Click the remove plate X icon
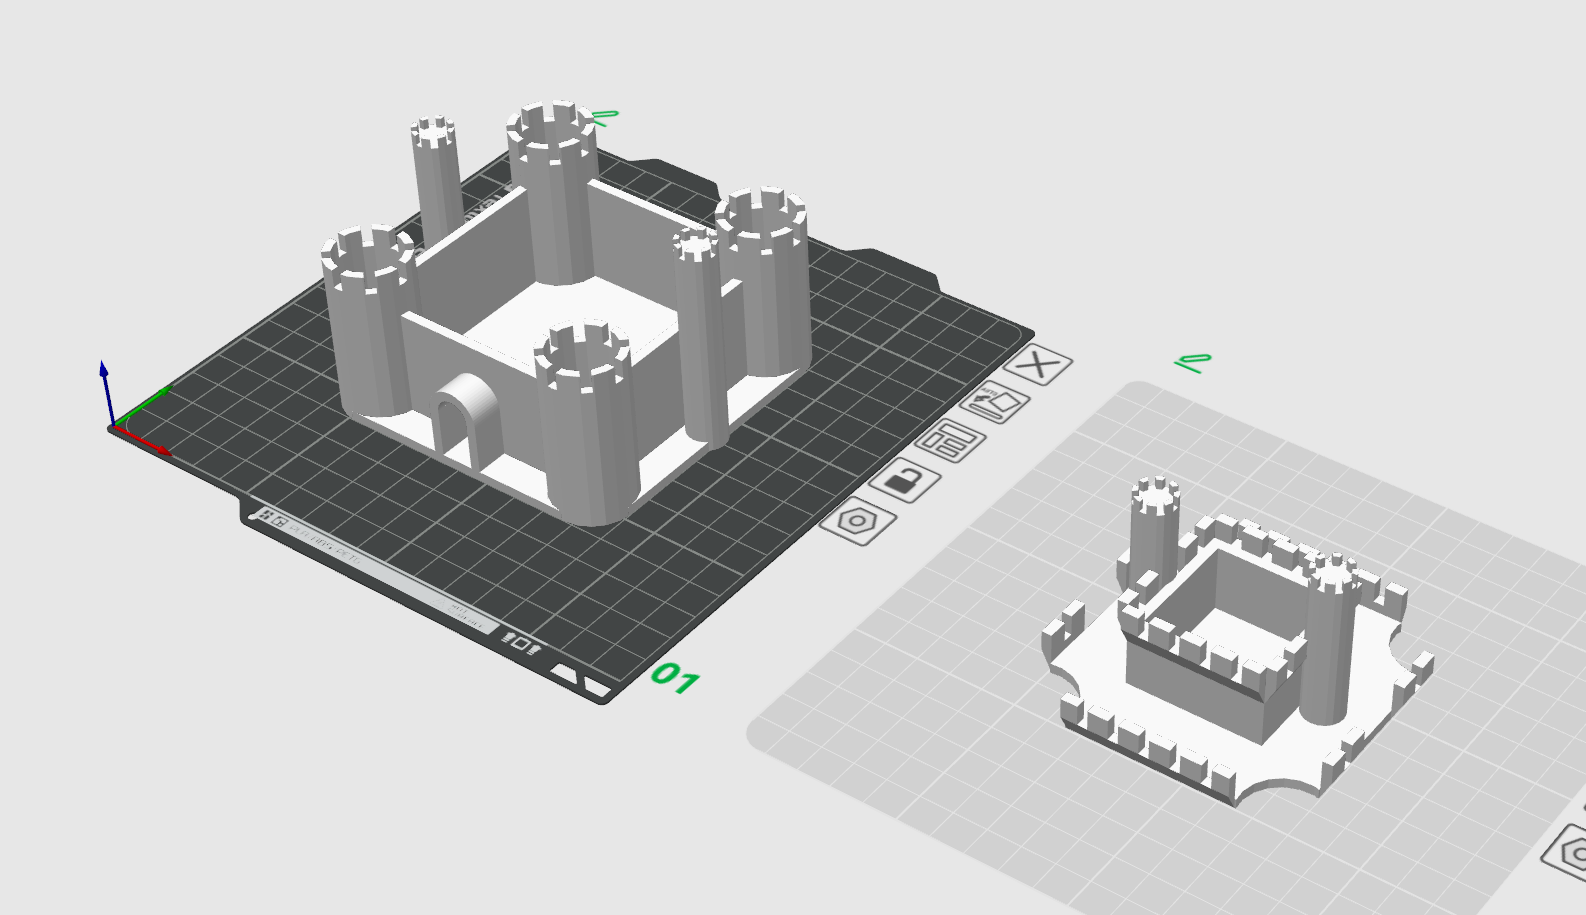The image size is (1586, 915). tap(1038, 365)
